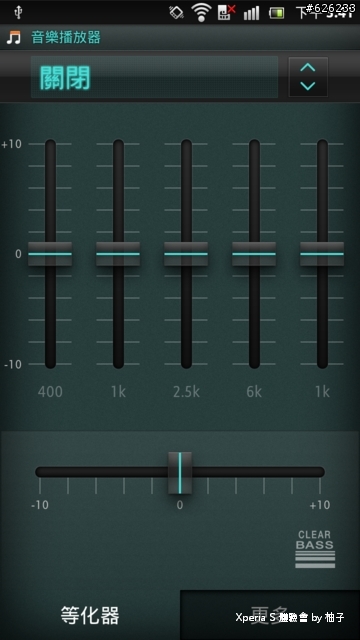Click the 400 frequency label
This screenshot has width=360, height=640.
(50, 392)
